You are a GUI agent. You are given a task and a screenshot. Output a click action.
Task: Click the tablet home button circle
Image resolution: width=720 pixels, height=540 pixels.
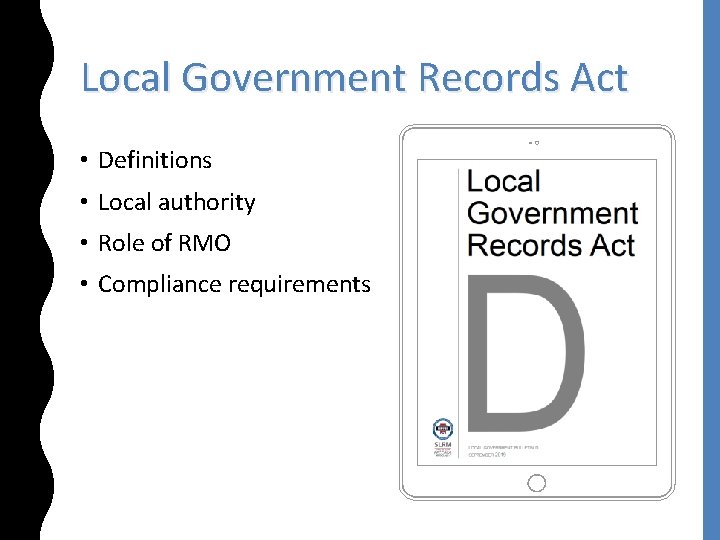(x=536, y=483)
